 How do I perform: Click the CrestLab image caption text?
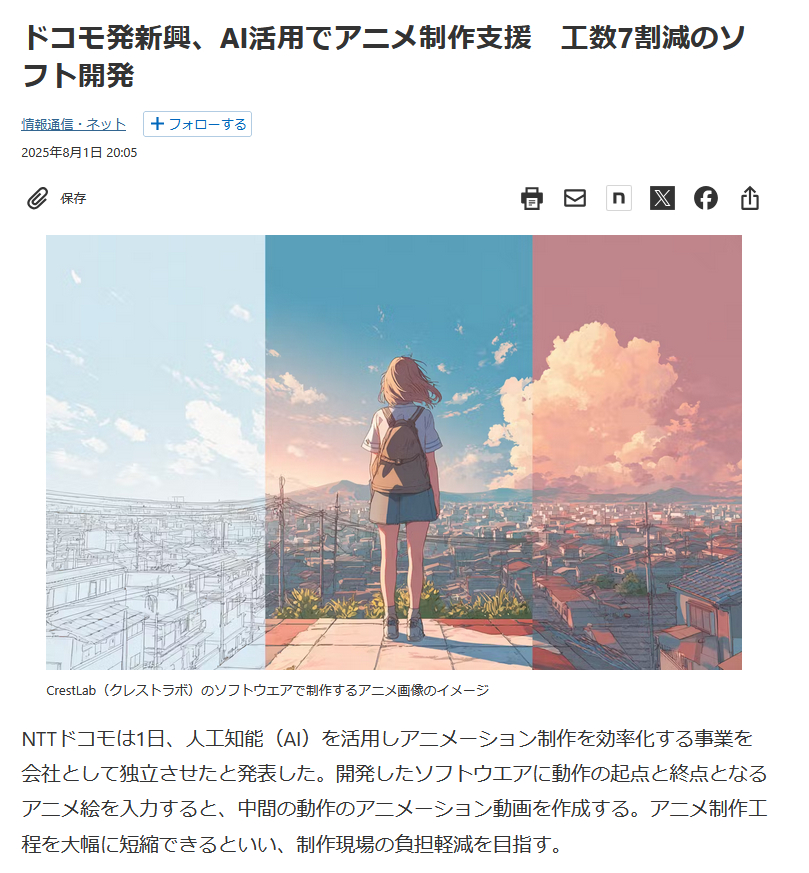pyautogui.click(x=267, y=690)
